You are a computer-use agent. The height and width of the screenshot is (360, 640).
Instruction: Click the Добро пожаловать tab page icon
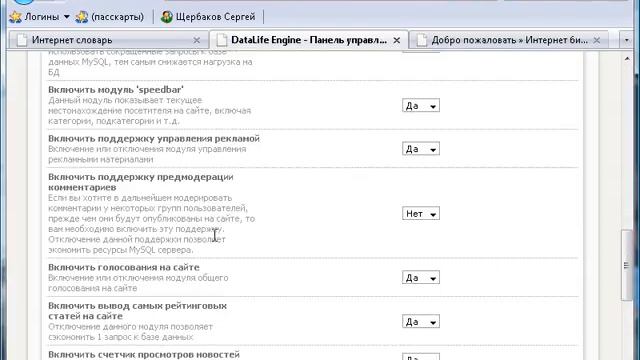[x=422, y=40]
